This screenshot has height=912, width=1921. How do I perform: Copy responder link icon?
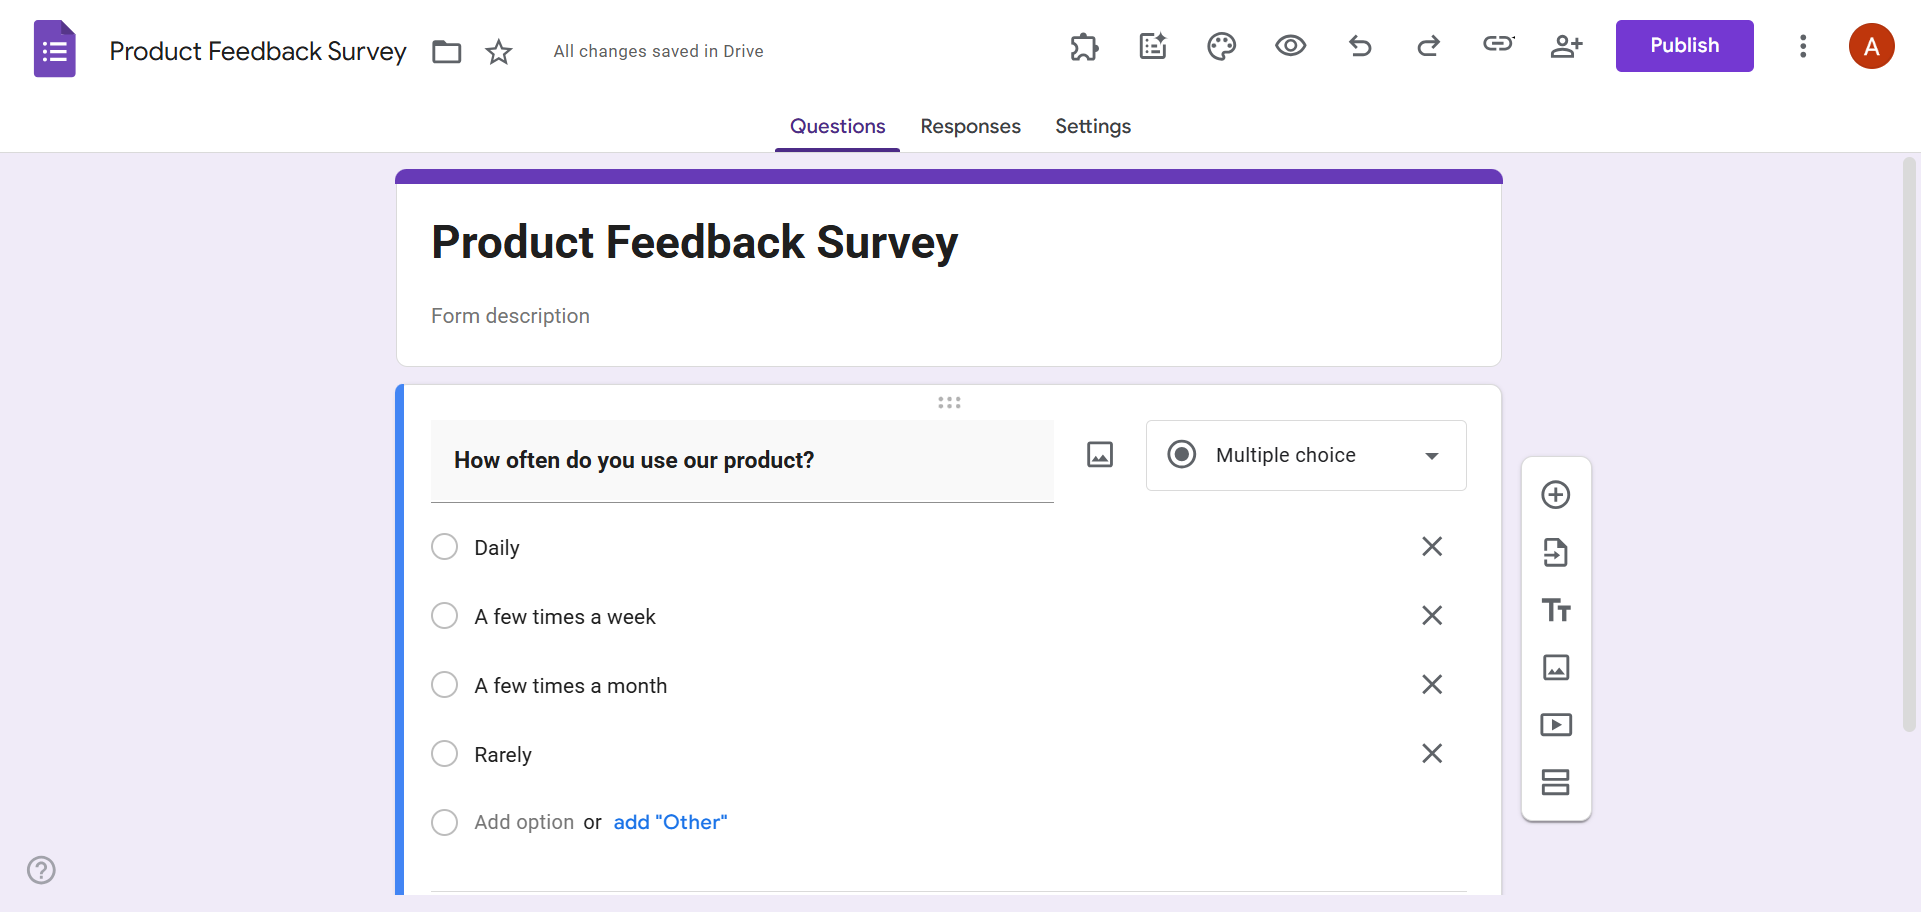click(1498, 43)
